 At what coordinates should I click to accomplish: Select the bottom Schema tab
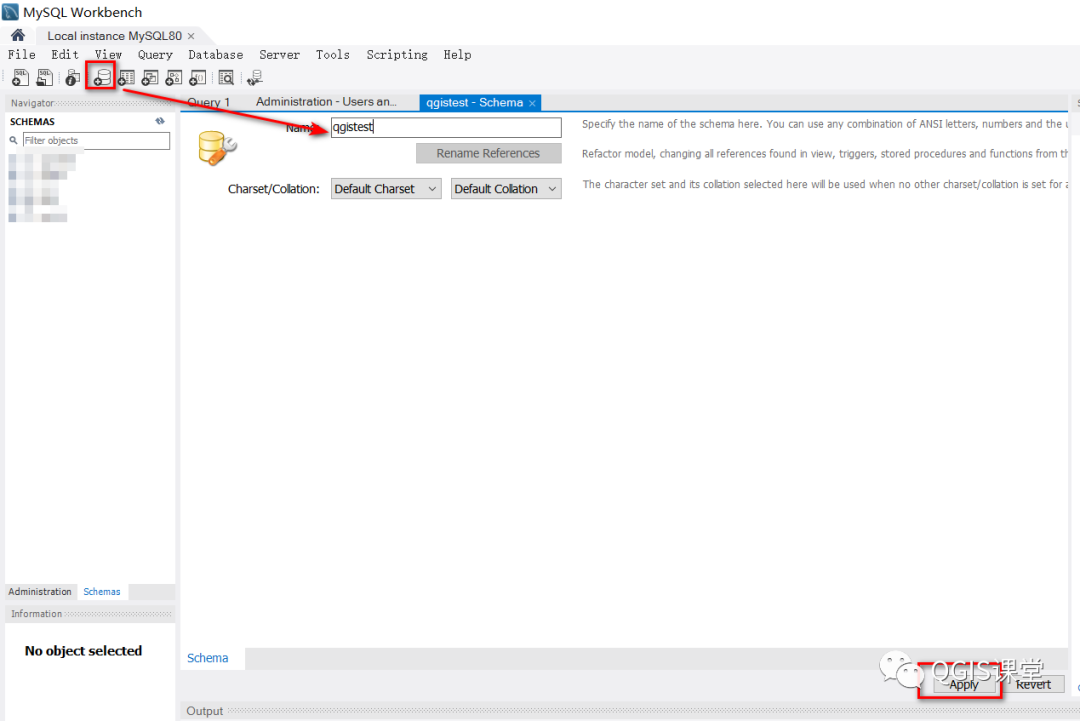coord(208,658)
